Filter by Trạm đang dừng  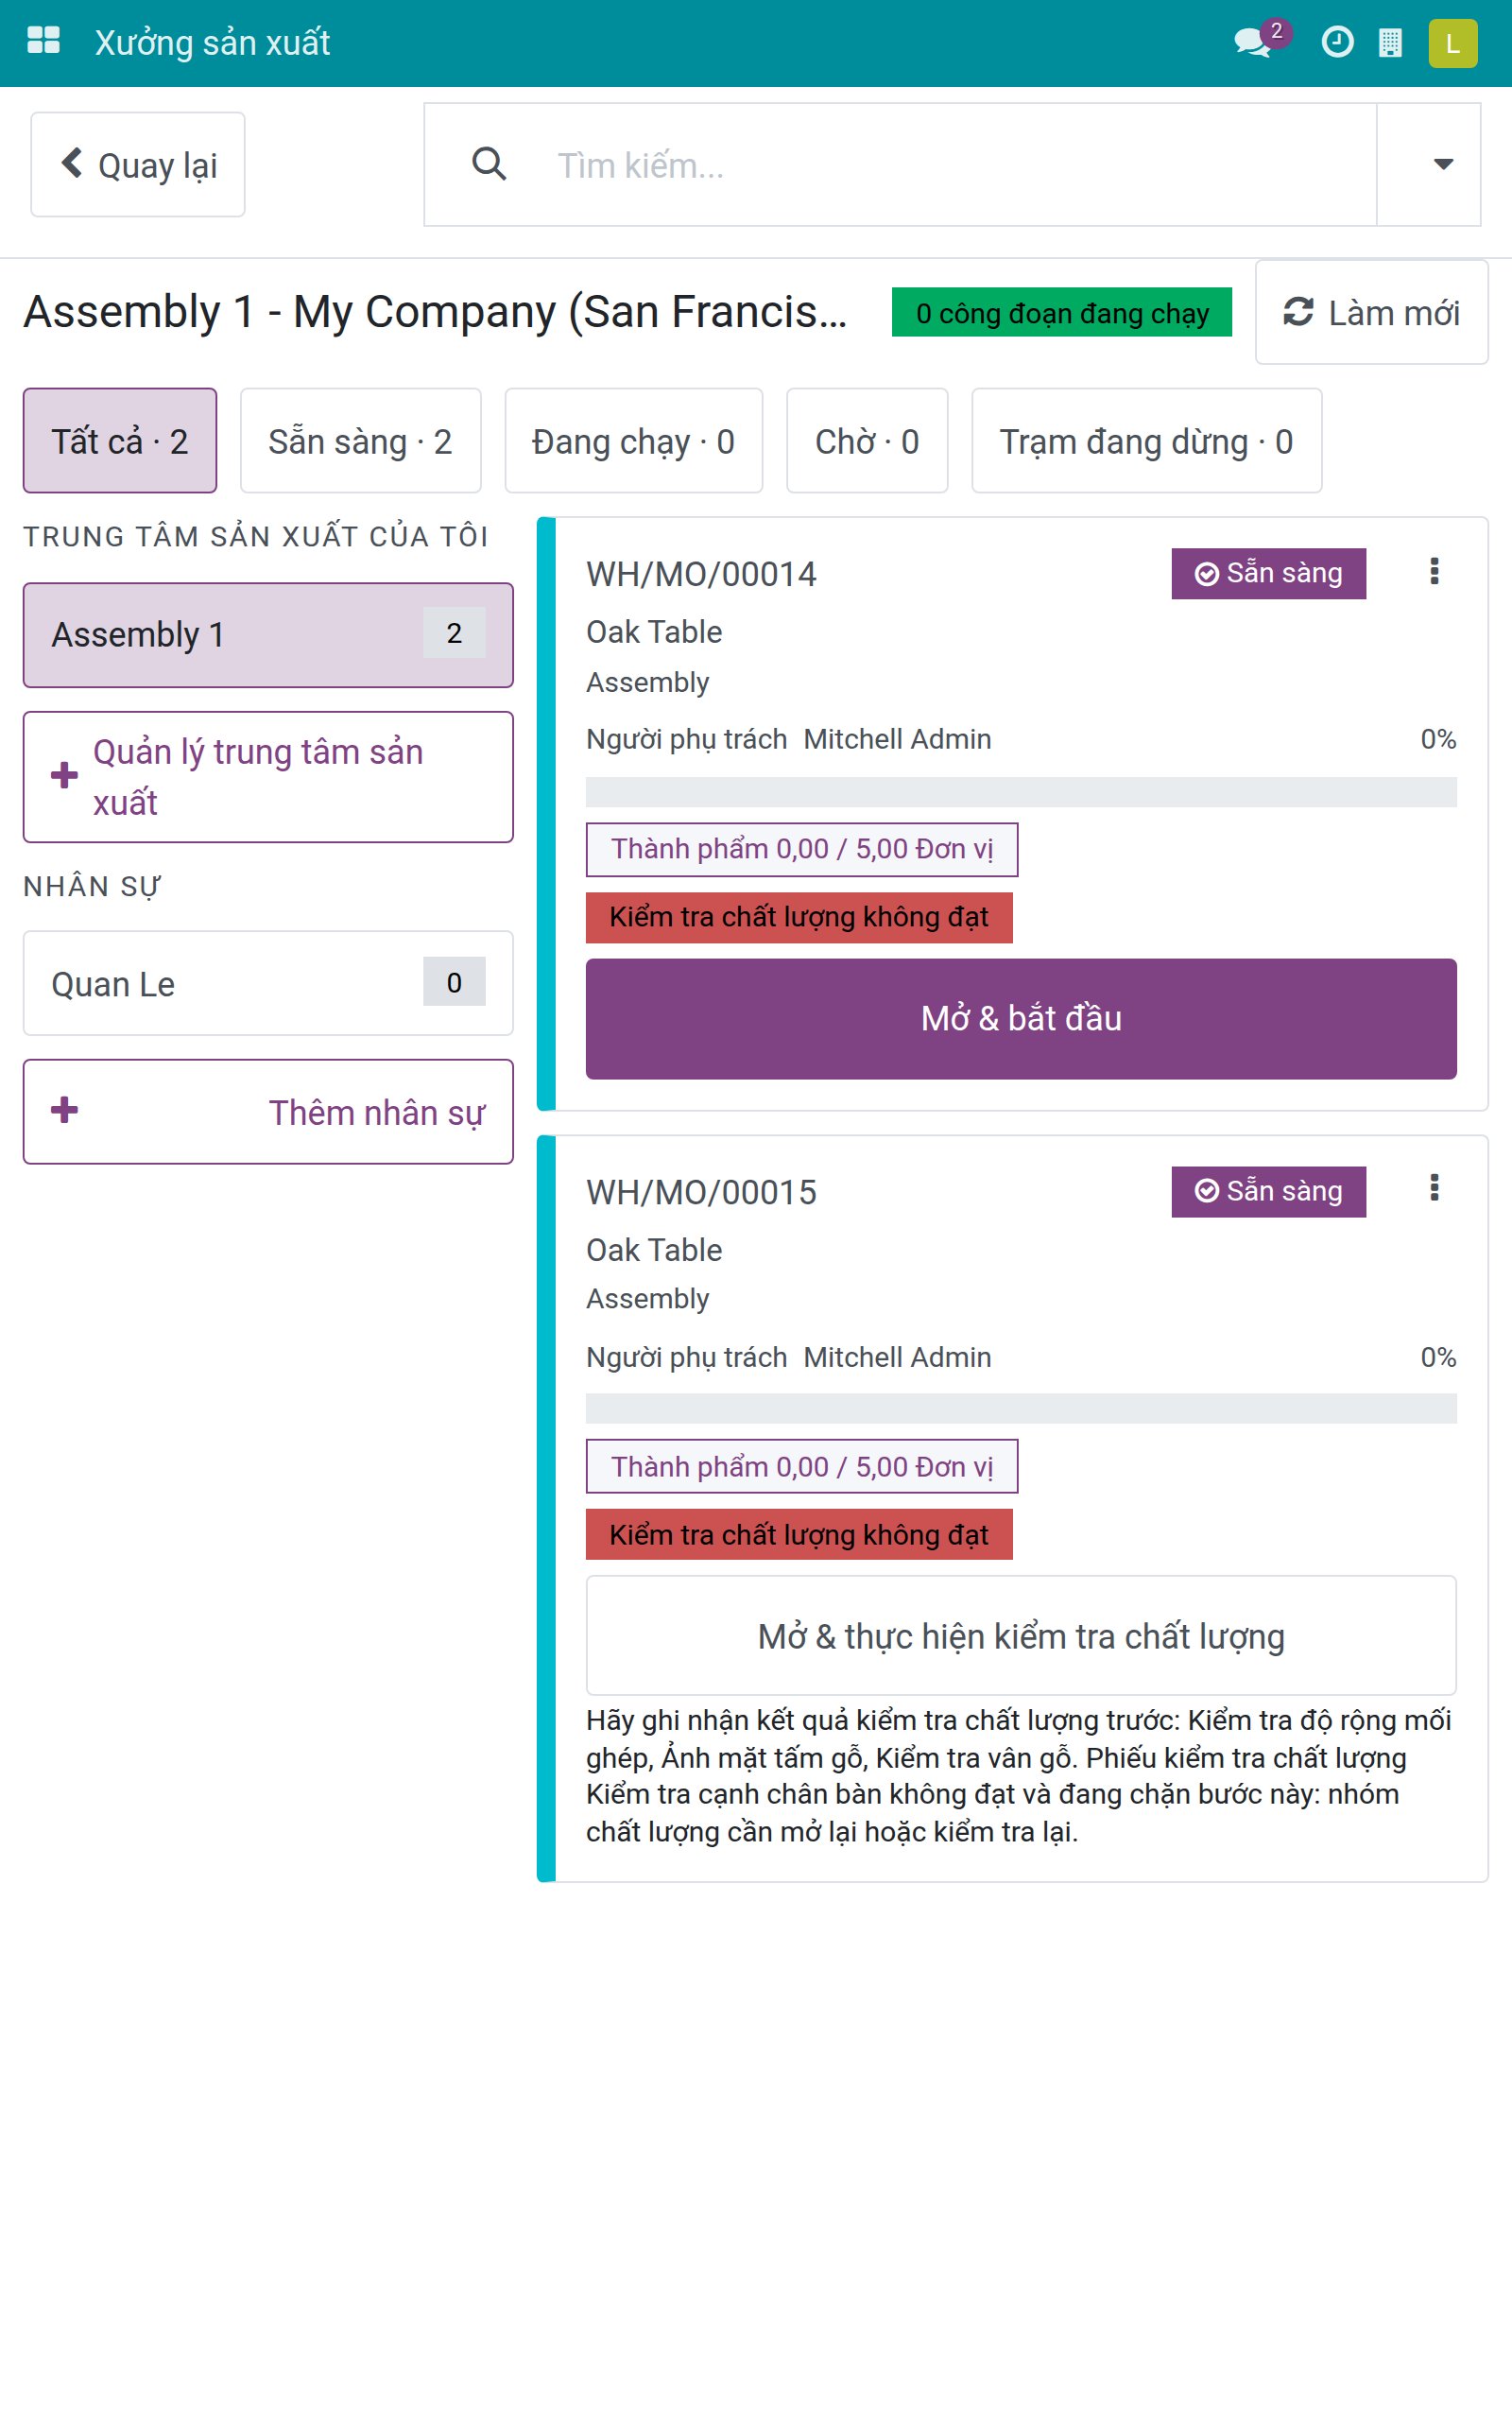1146,441
